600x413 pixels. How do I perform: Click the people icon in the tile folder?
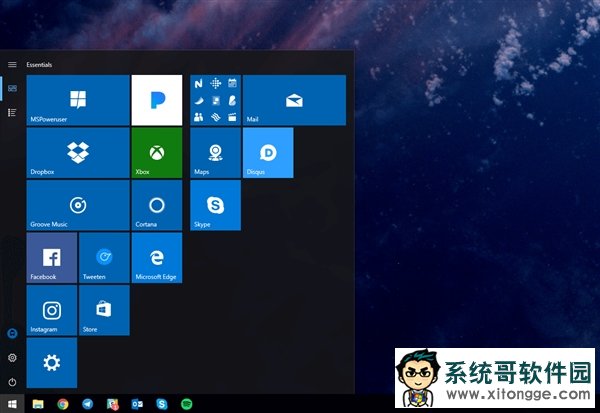(x=198, y=117)
